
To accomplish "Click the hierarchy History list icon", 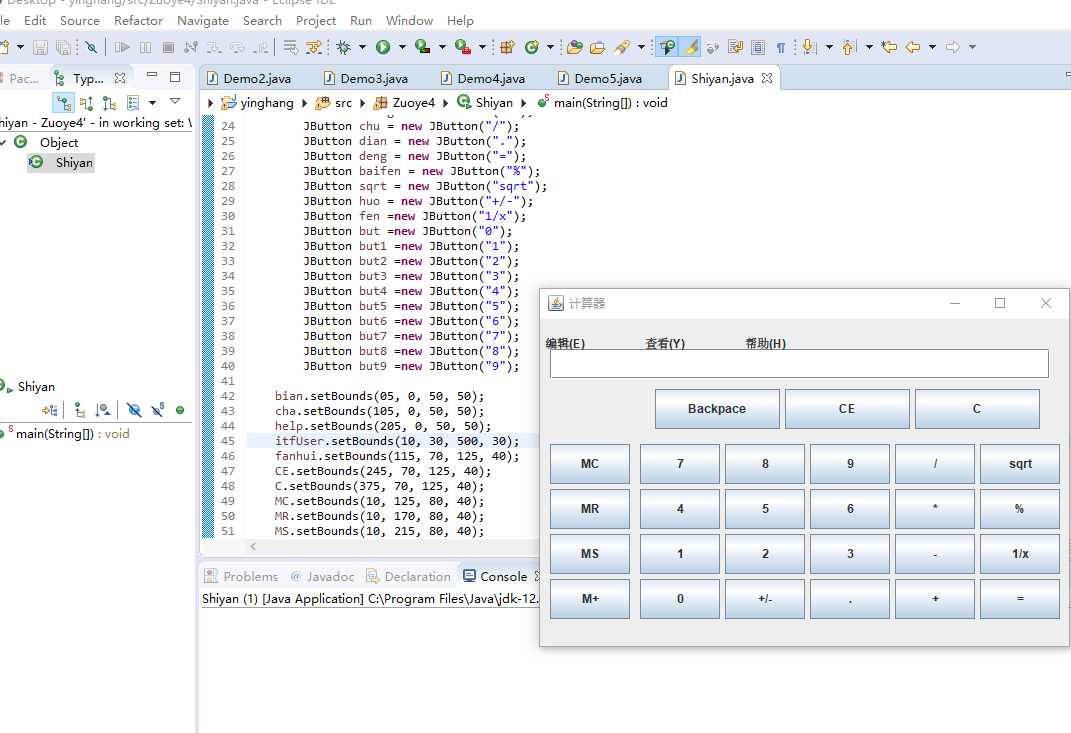I will point(133,103).
